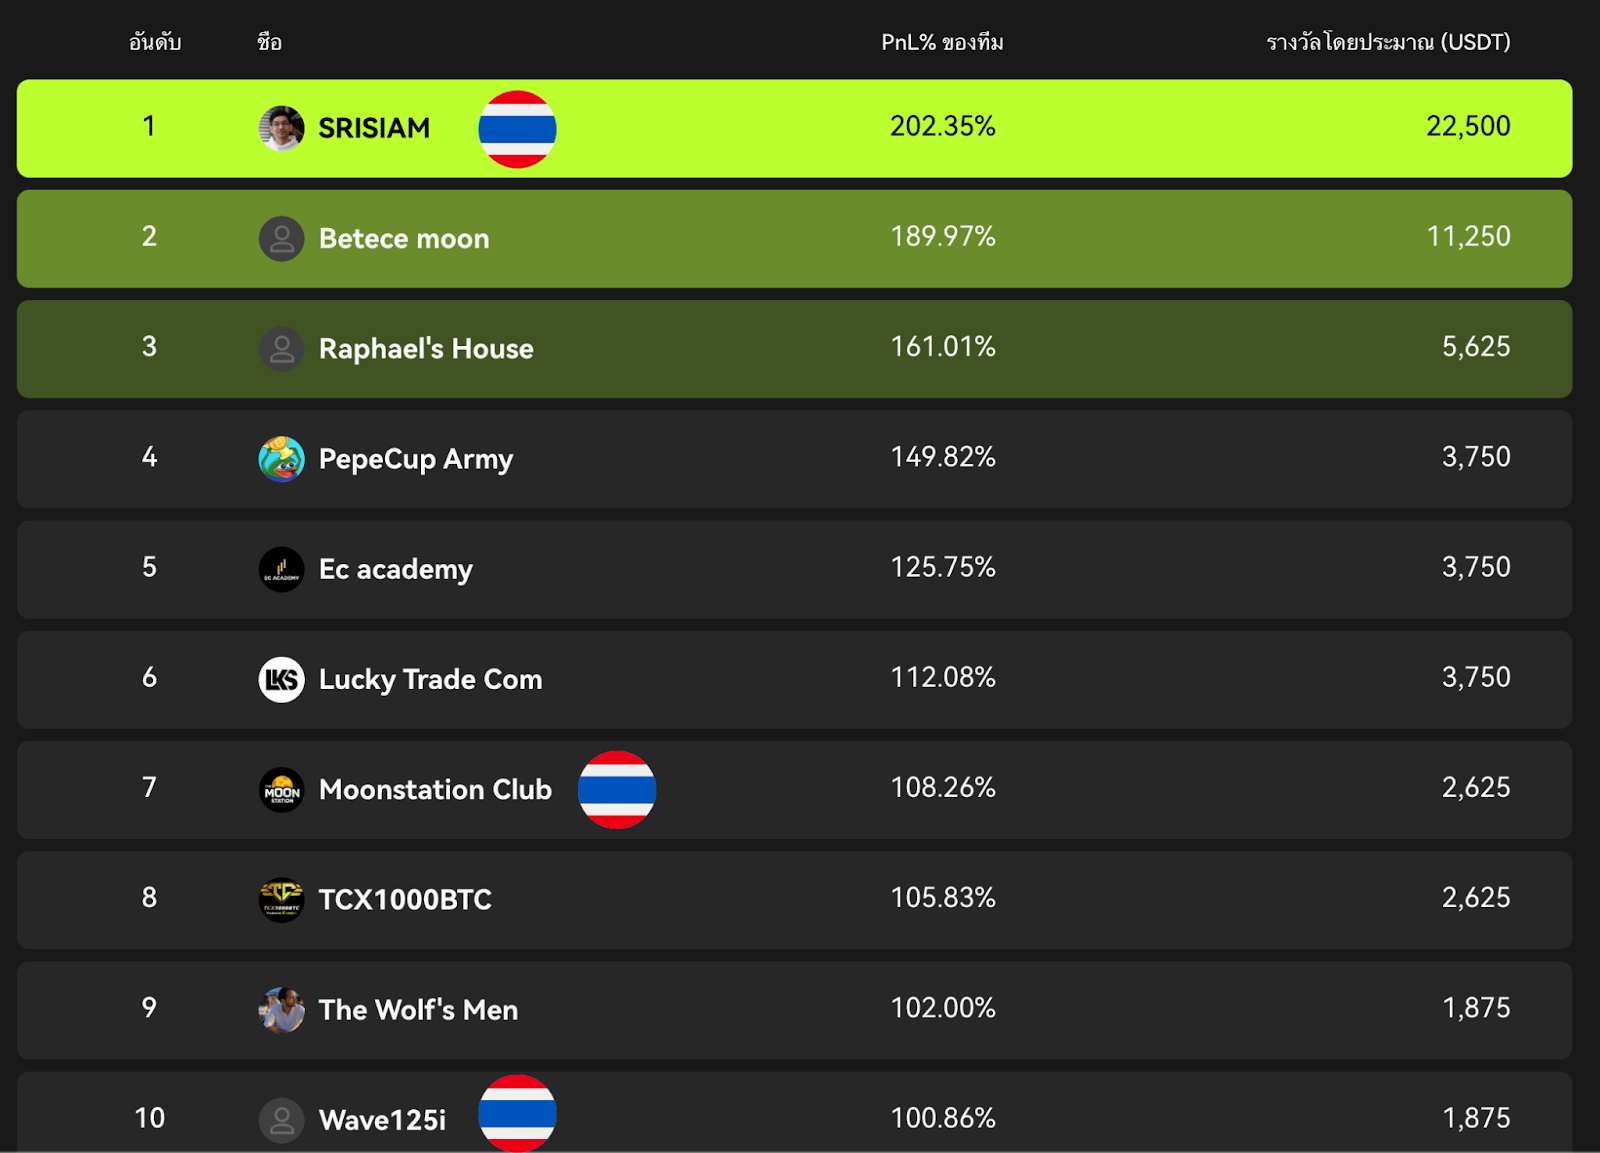Select the TCX1000BTC team logo

(x=282, y=900)
